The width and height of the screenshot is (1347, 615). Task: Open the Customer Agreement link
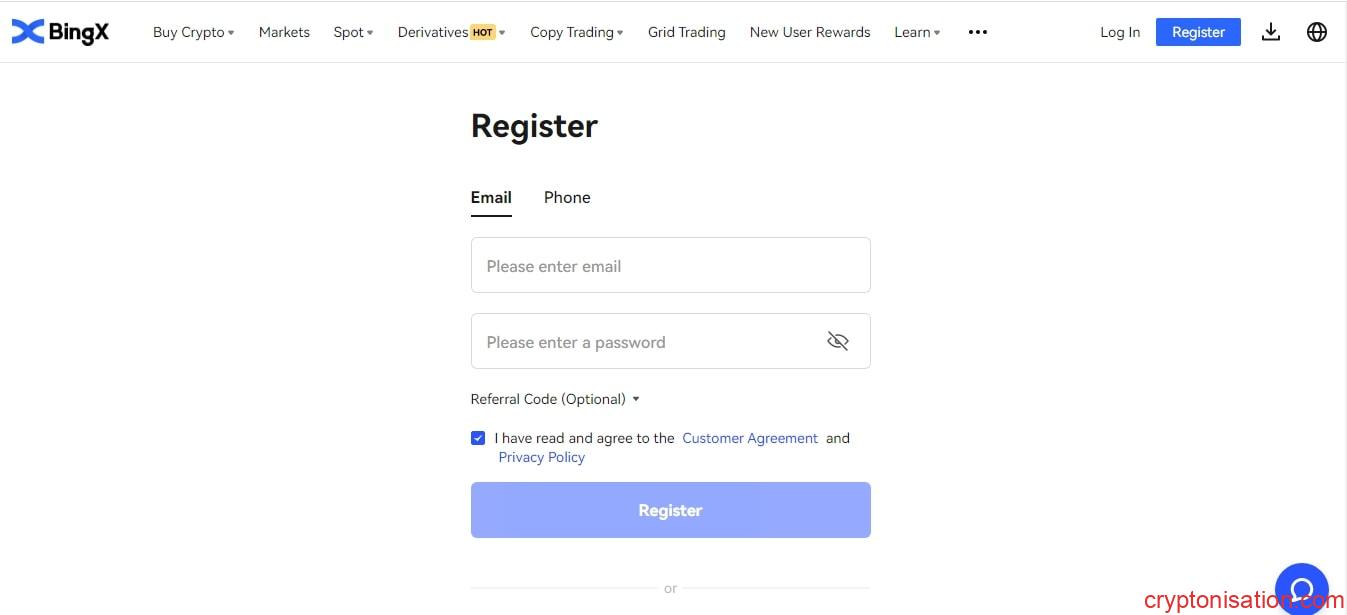[750, 438]
